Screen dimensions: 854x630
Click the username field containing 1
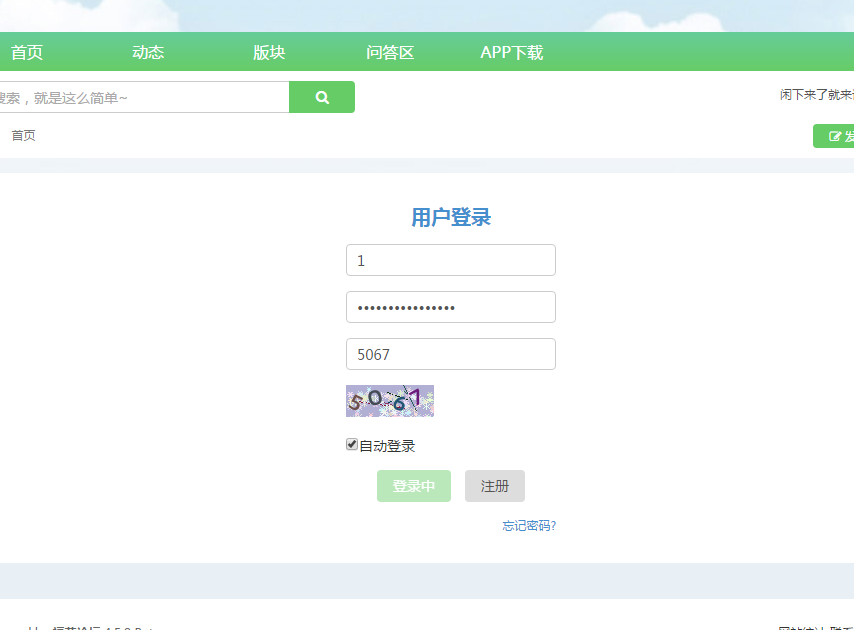pos(450,260)
